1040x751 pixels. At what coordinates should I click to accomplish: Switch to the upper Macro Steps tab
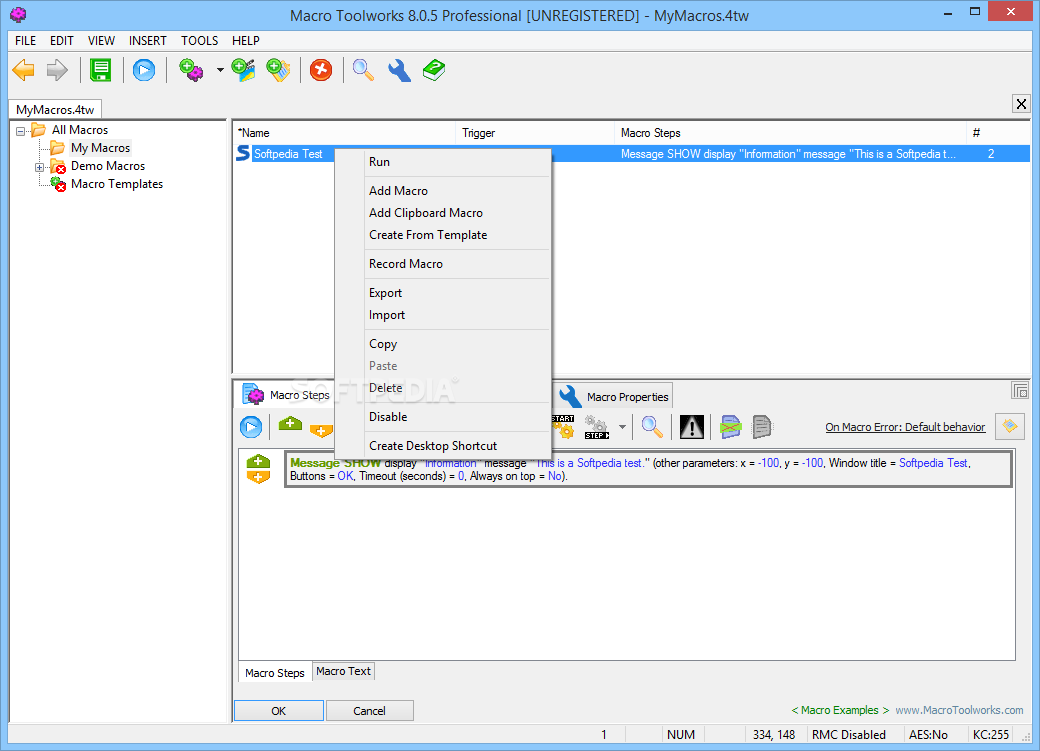[x=287, y=395]
